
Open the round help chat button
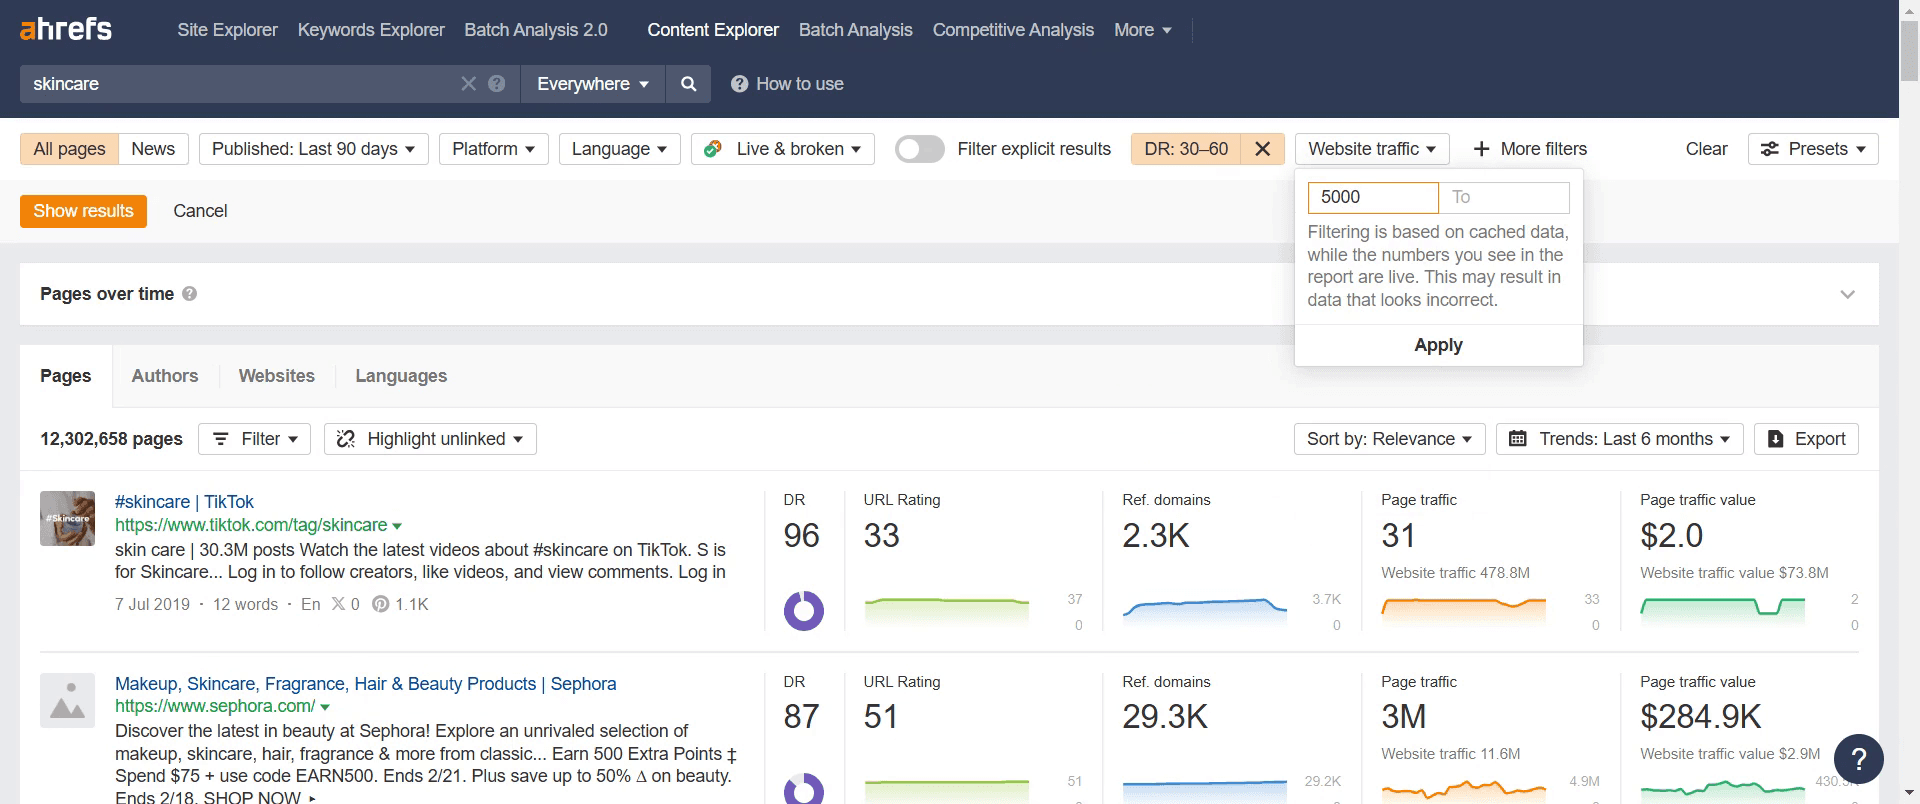click(1858, 759)
